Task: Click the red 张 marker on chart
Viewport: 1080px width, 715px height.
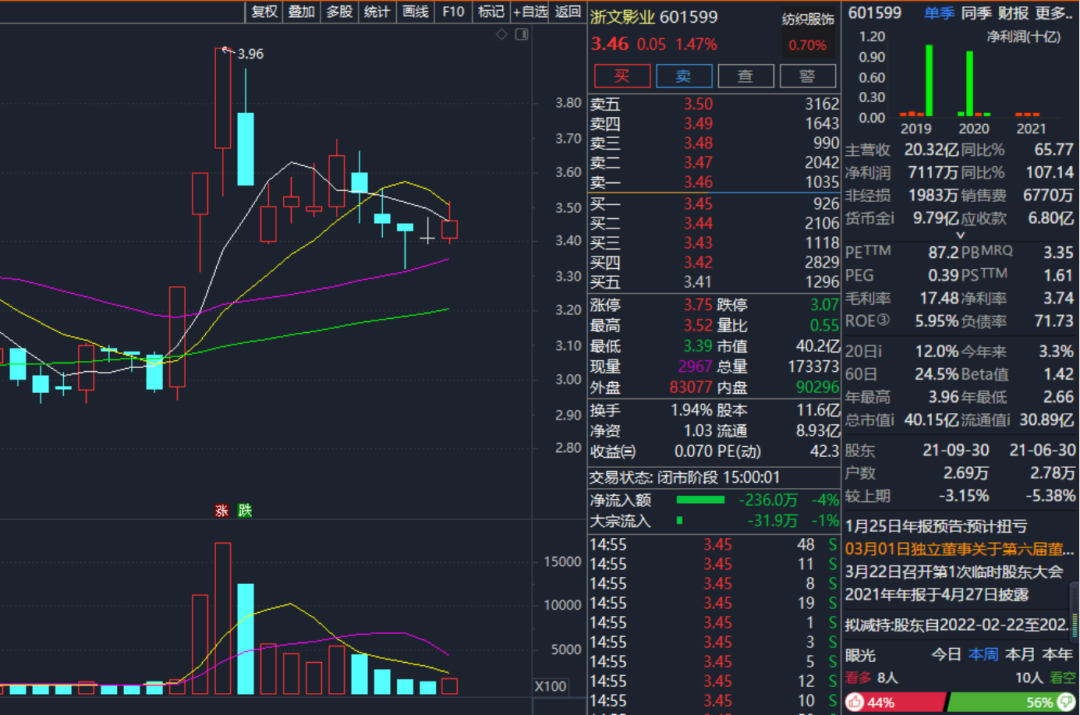Action: [x=222, y=510]
